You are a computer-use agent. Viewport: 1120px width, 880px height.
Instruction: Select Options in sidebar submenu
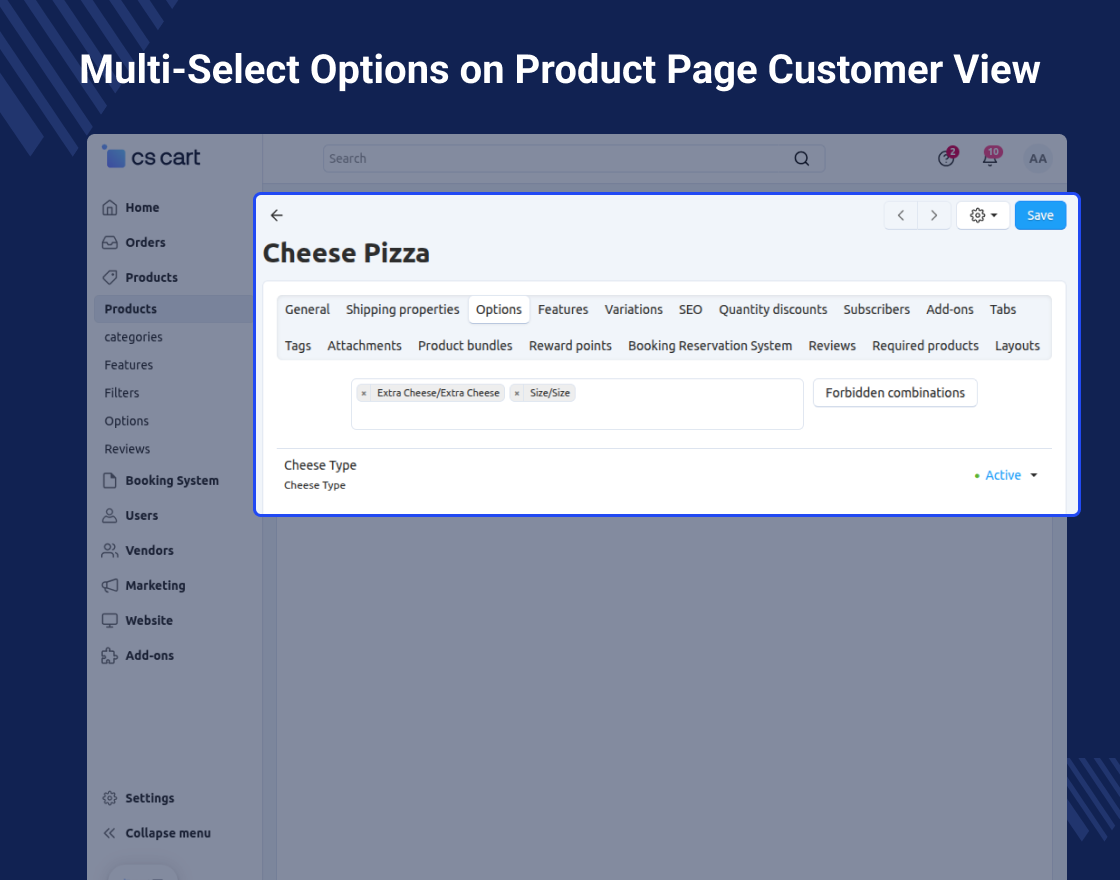pos(126,421)
